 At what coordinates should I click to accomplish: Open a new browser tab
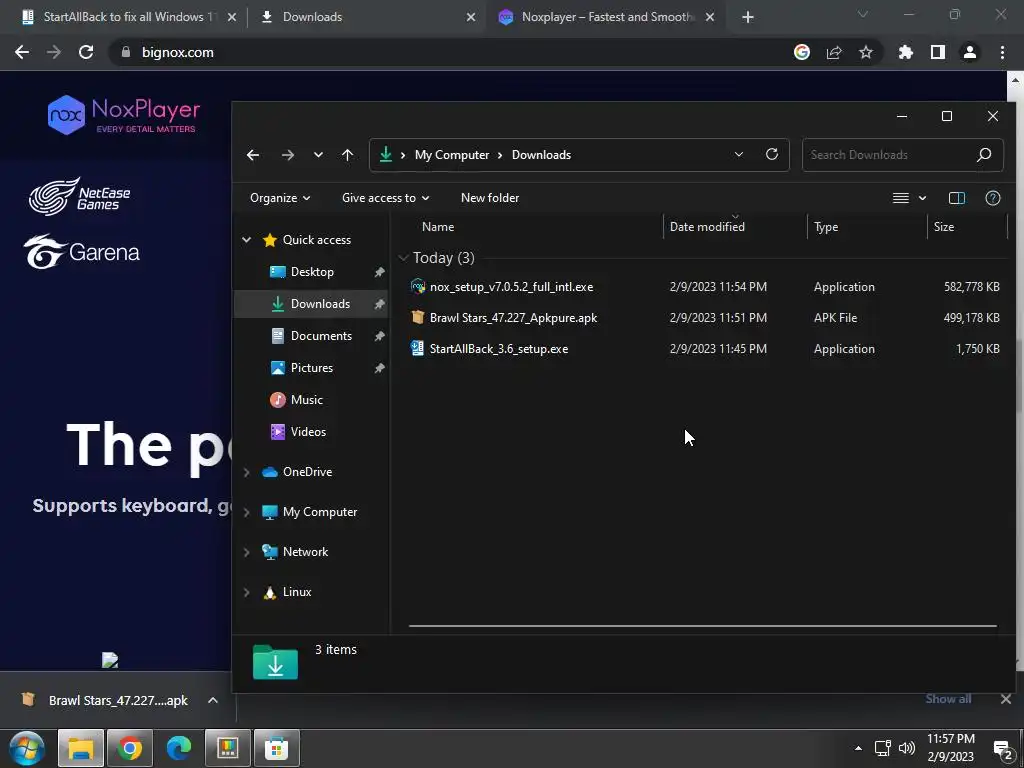pos(748,18)
